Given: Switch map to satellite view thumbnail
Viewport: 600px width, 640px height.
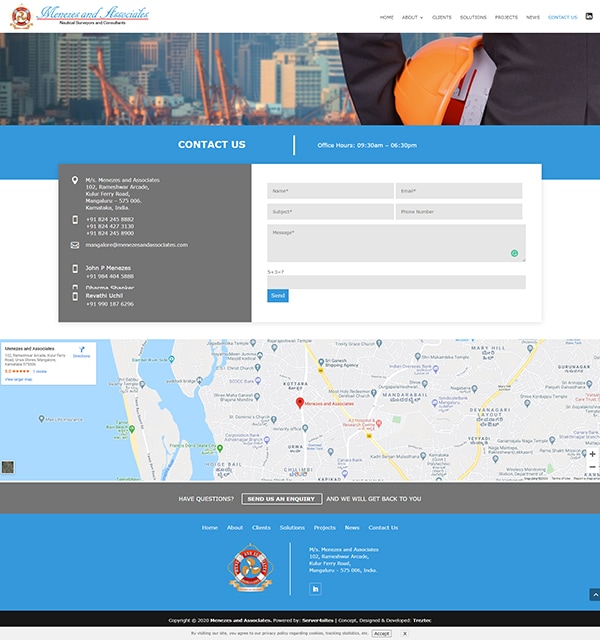Looking at the screenshot, I should click(8, 467).
